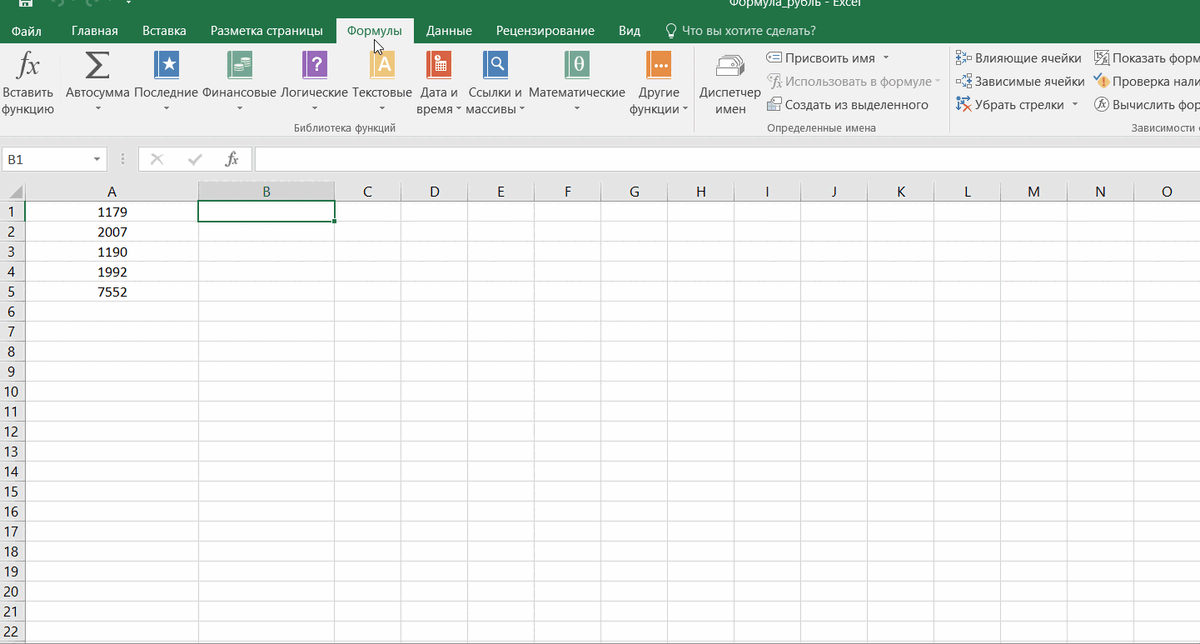This screenshot has width=1200, height=644.
Task: Select row 15 header
Action: tap(12, 492)
